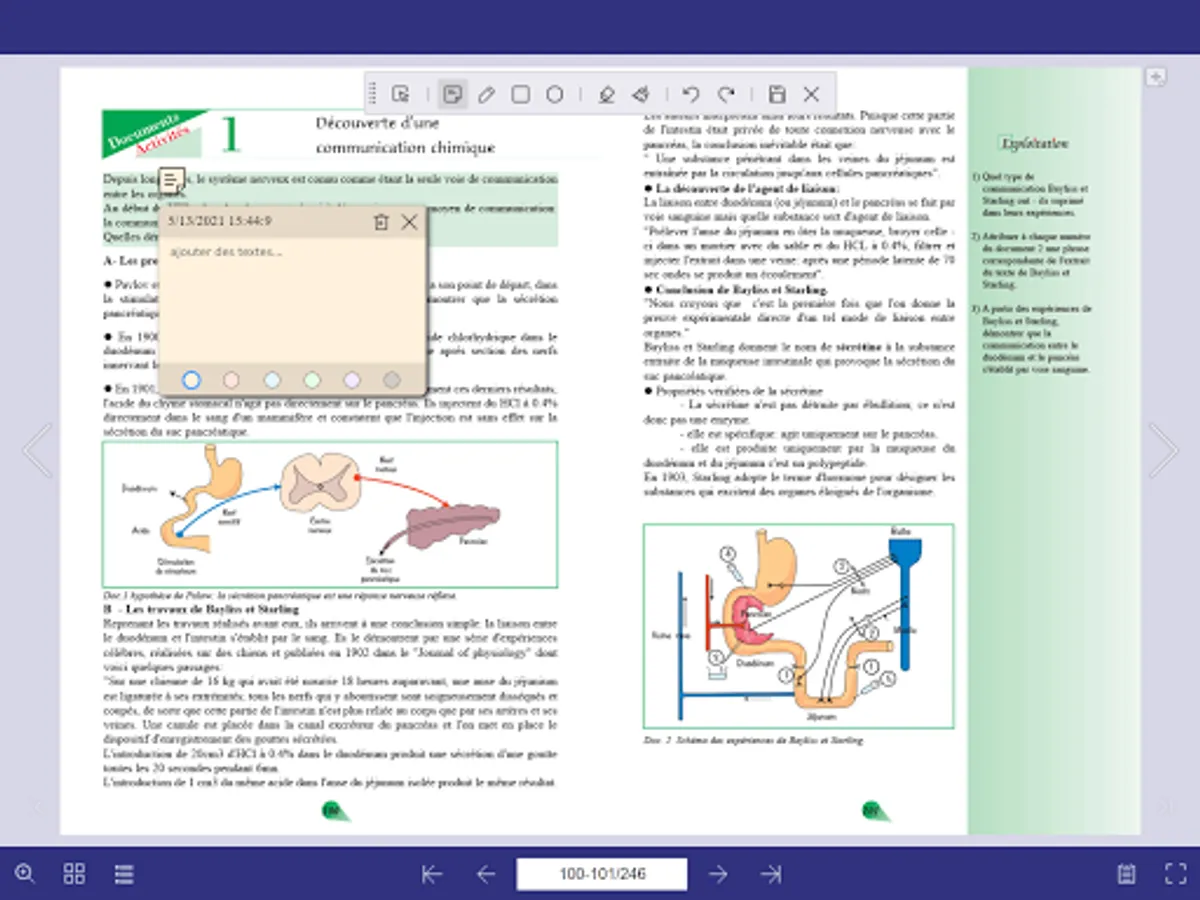This screenshot has height=900, width=1200.
Task: Choose the light green note color swatch
Action: pyautogui.click(x=312, y=380)
